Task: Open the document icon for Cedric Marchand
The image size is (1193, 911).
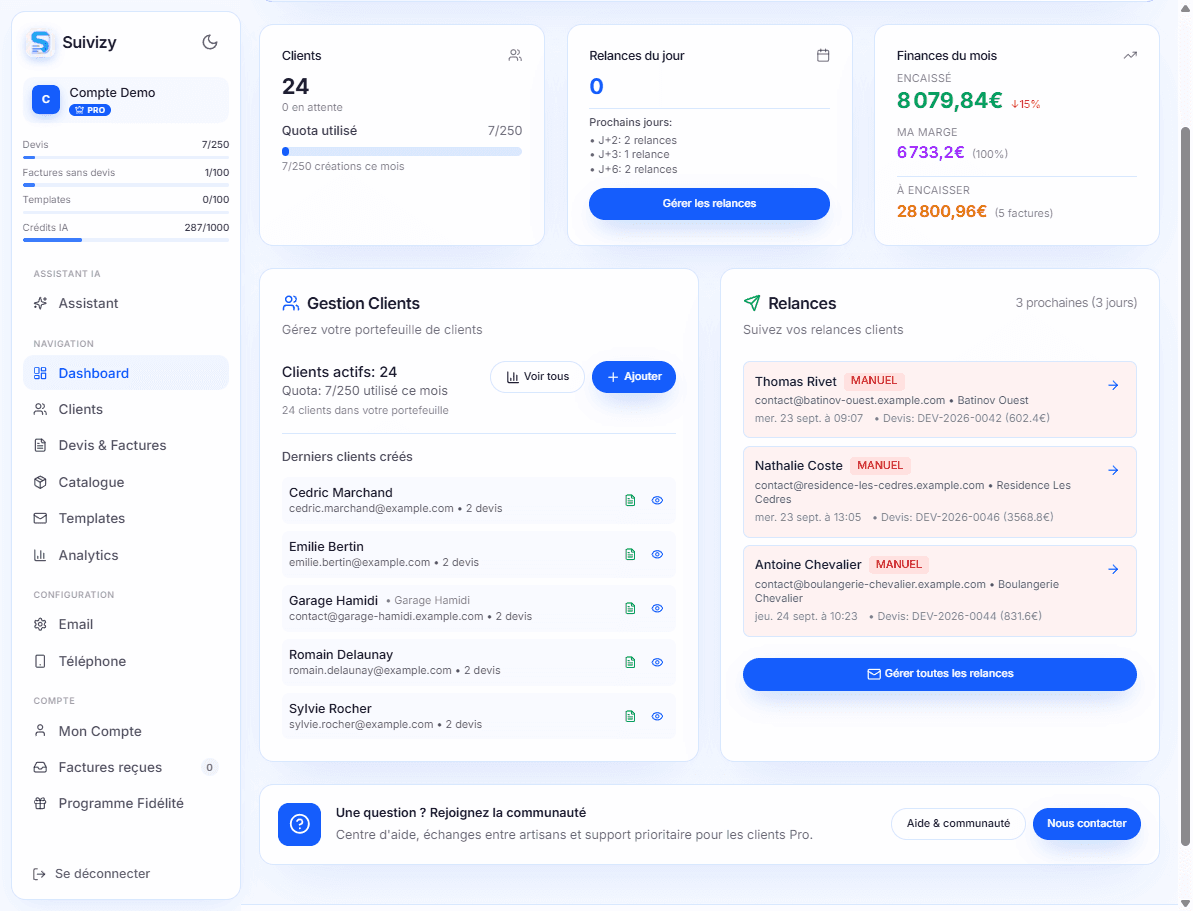Action: pos(630,500)
